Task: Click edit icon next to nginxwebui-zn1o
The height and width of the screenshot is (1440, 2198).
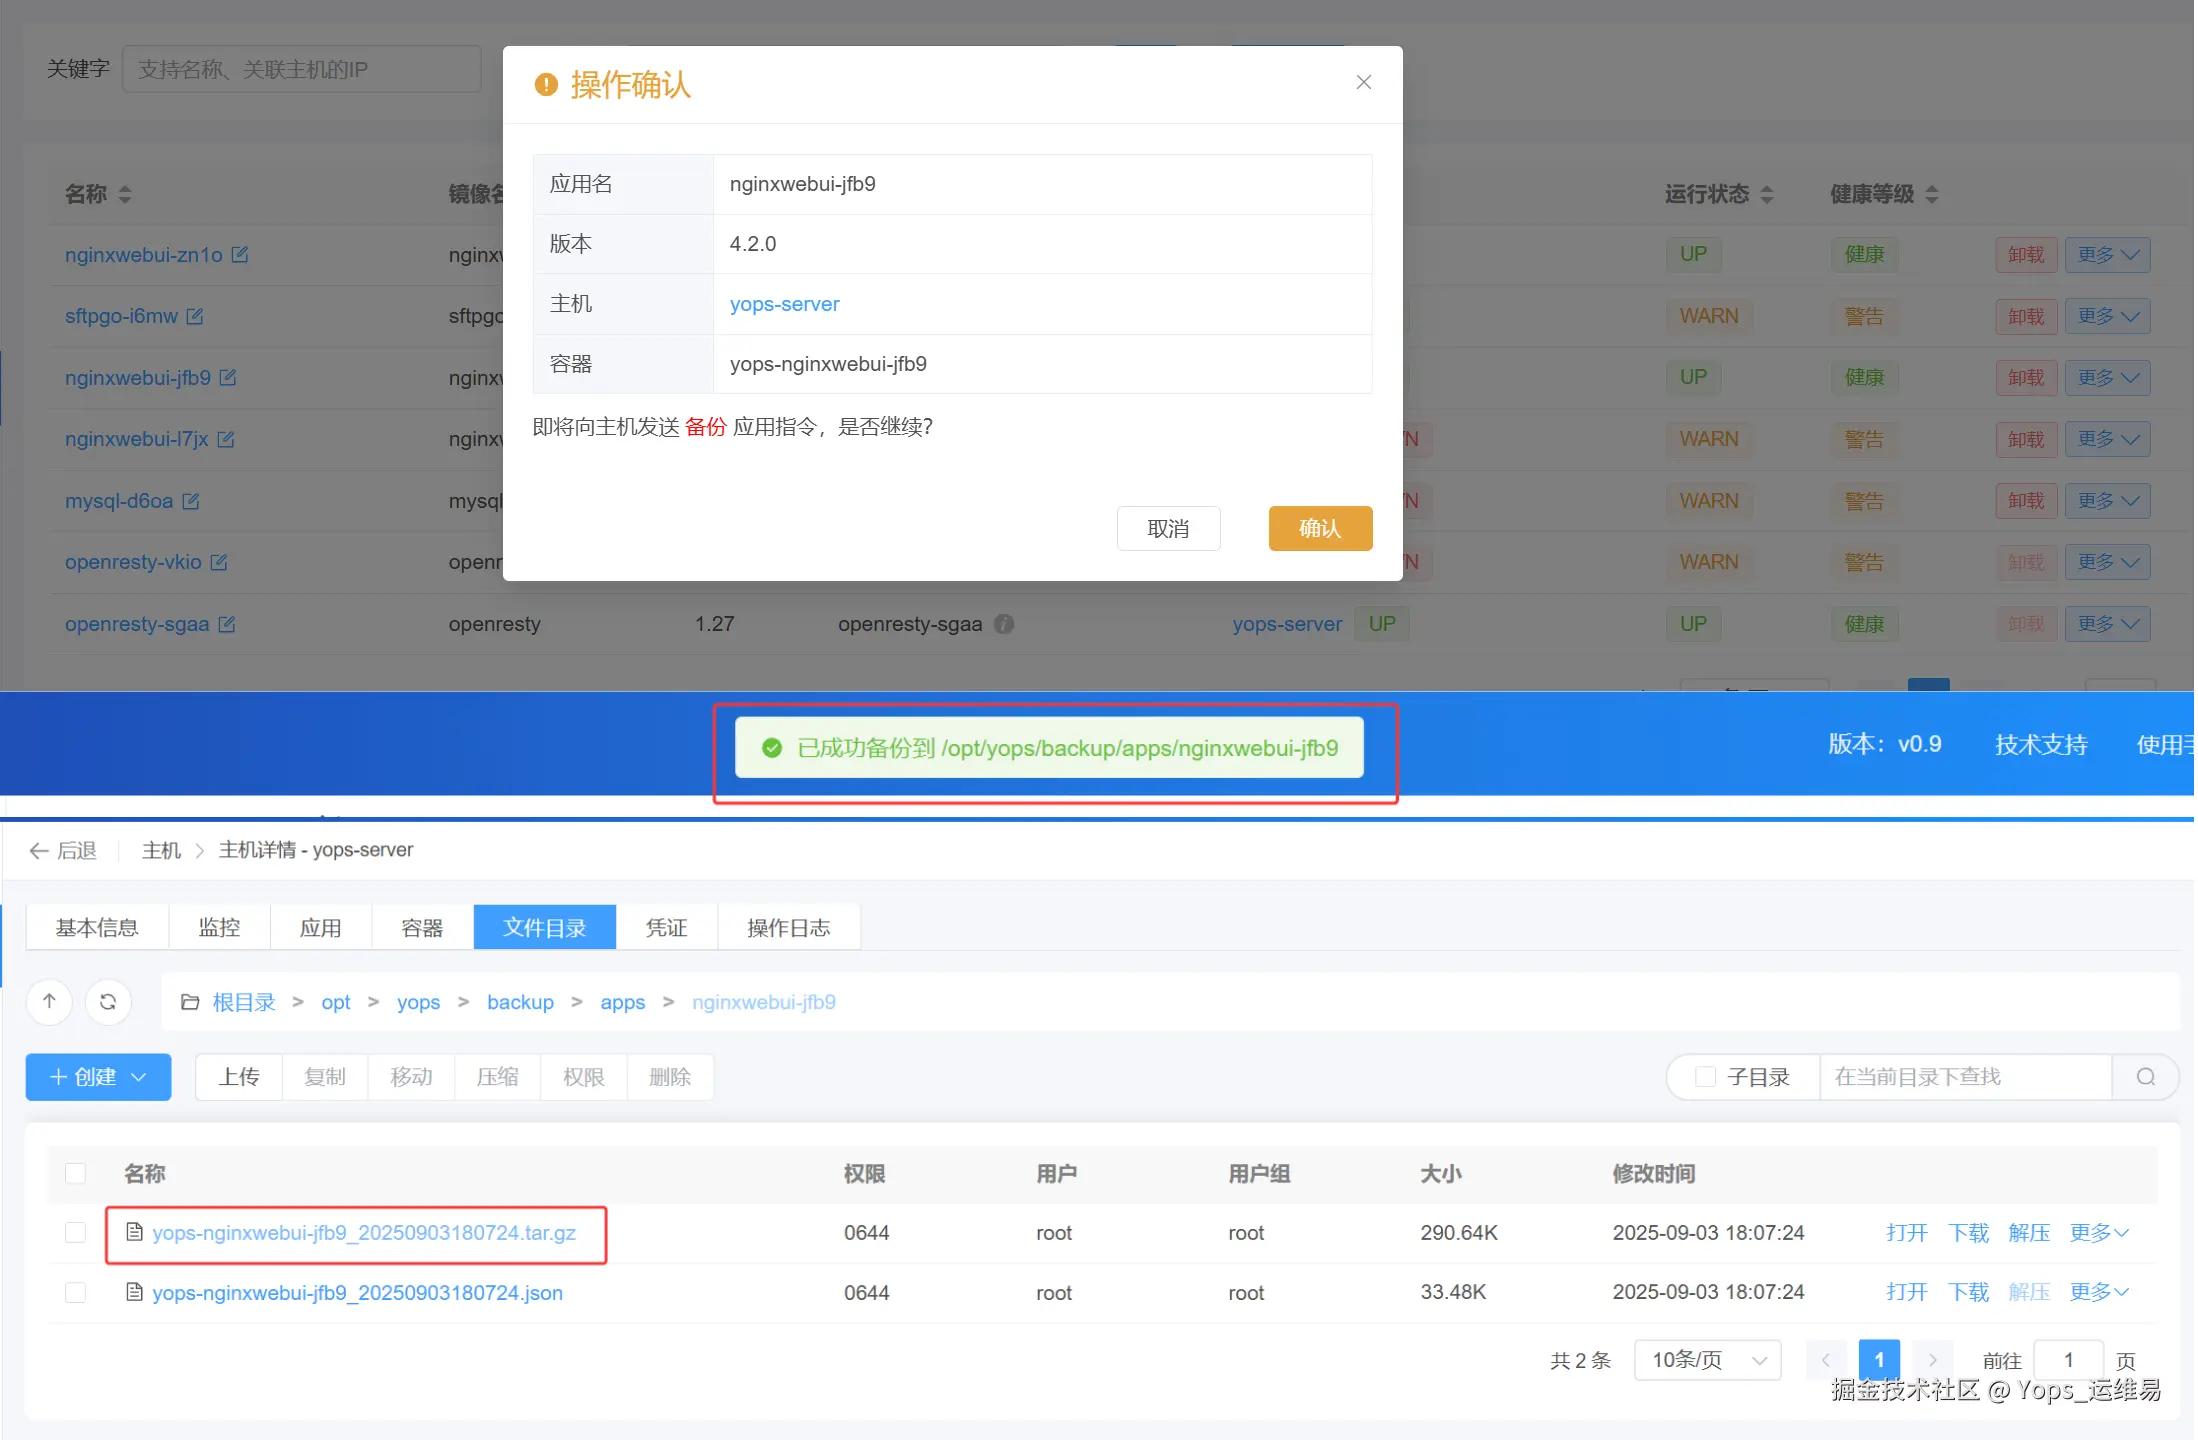Action: coord(240,255)
